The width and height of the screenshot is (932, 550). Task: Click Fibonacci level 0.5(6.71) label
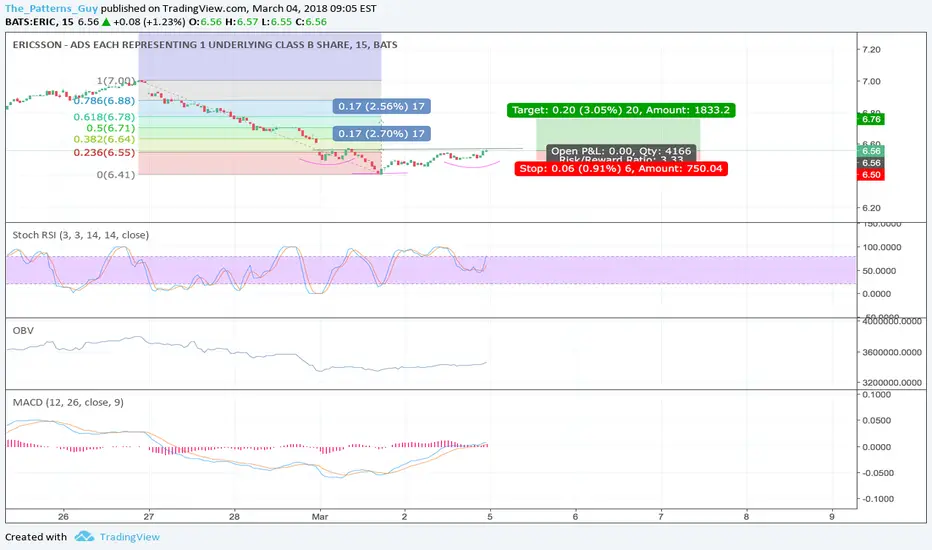click(x=111, y=128)
